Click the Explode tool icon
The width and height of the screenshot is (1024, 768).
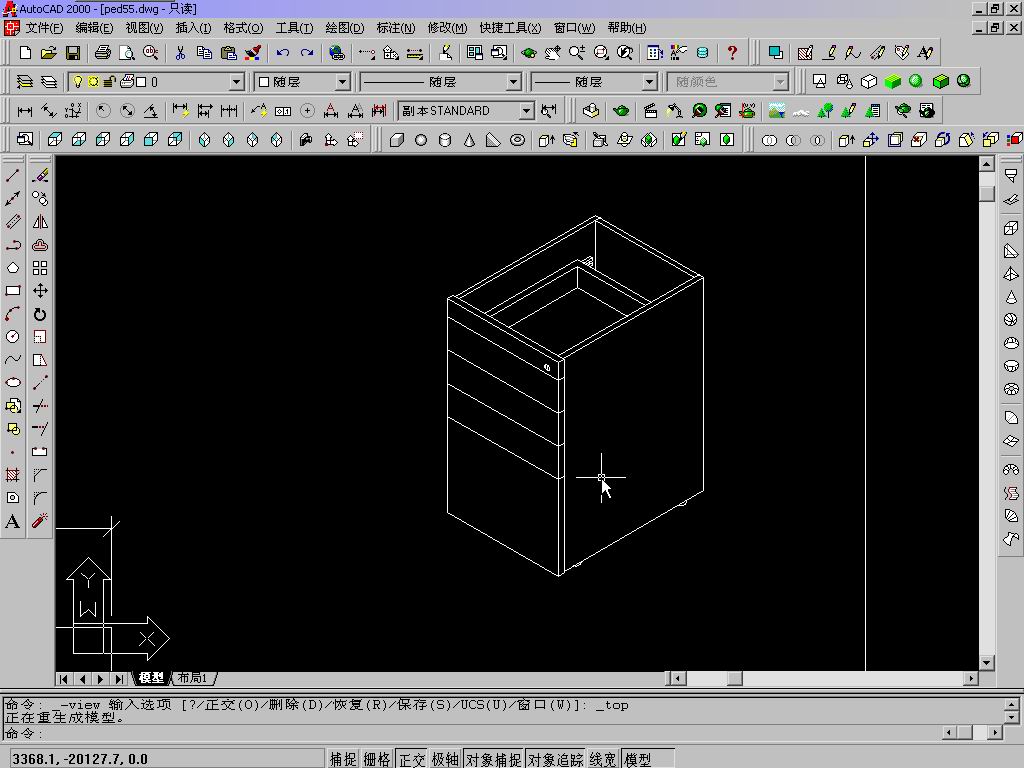click(x=40, y=521)
